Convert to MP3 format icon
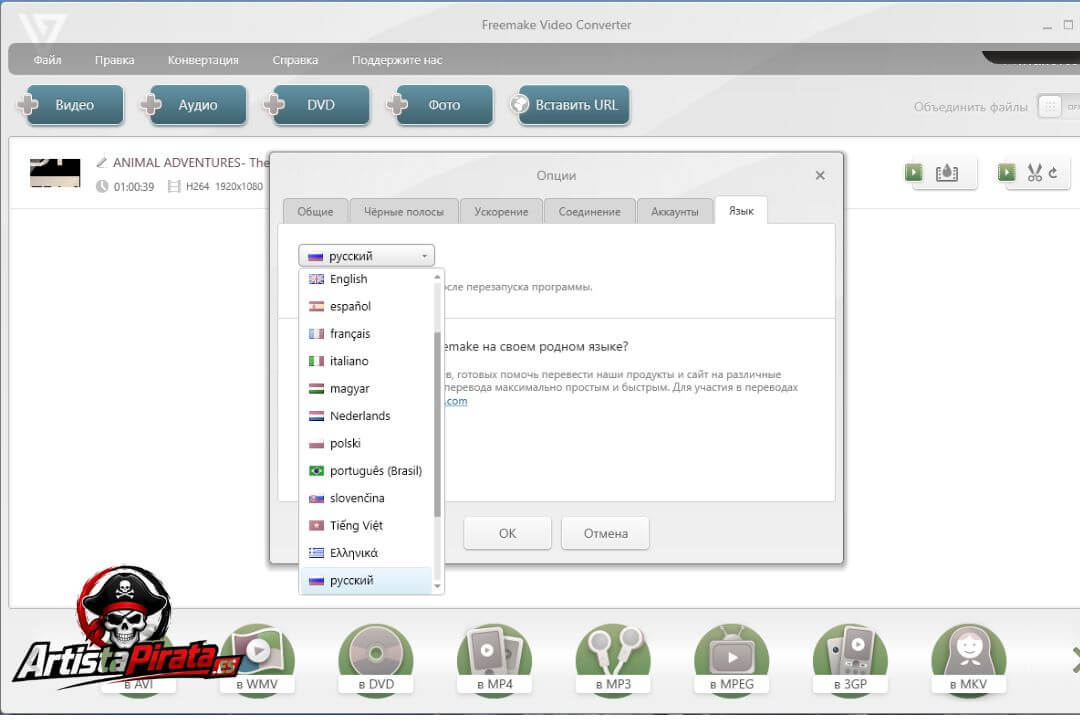The width and height of the screenshot is (1080, 720). point(613,659)
